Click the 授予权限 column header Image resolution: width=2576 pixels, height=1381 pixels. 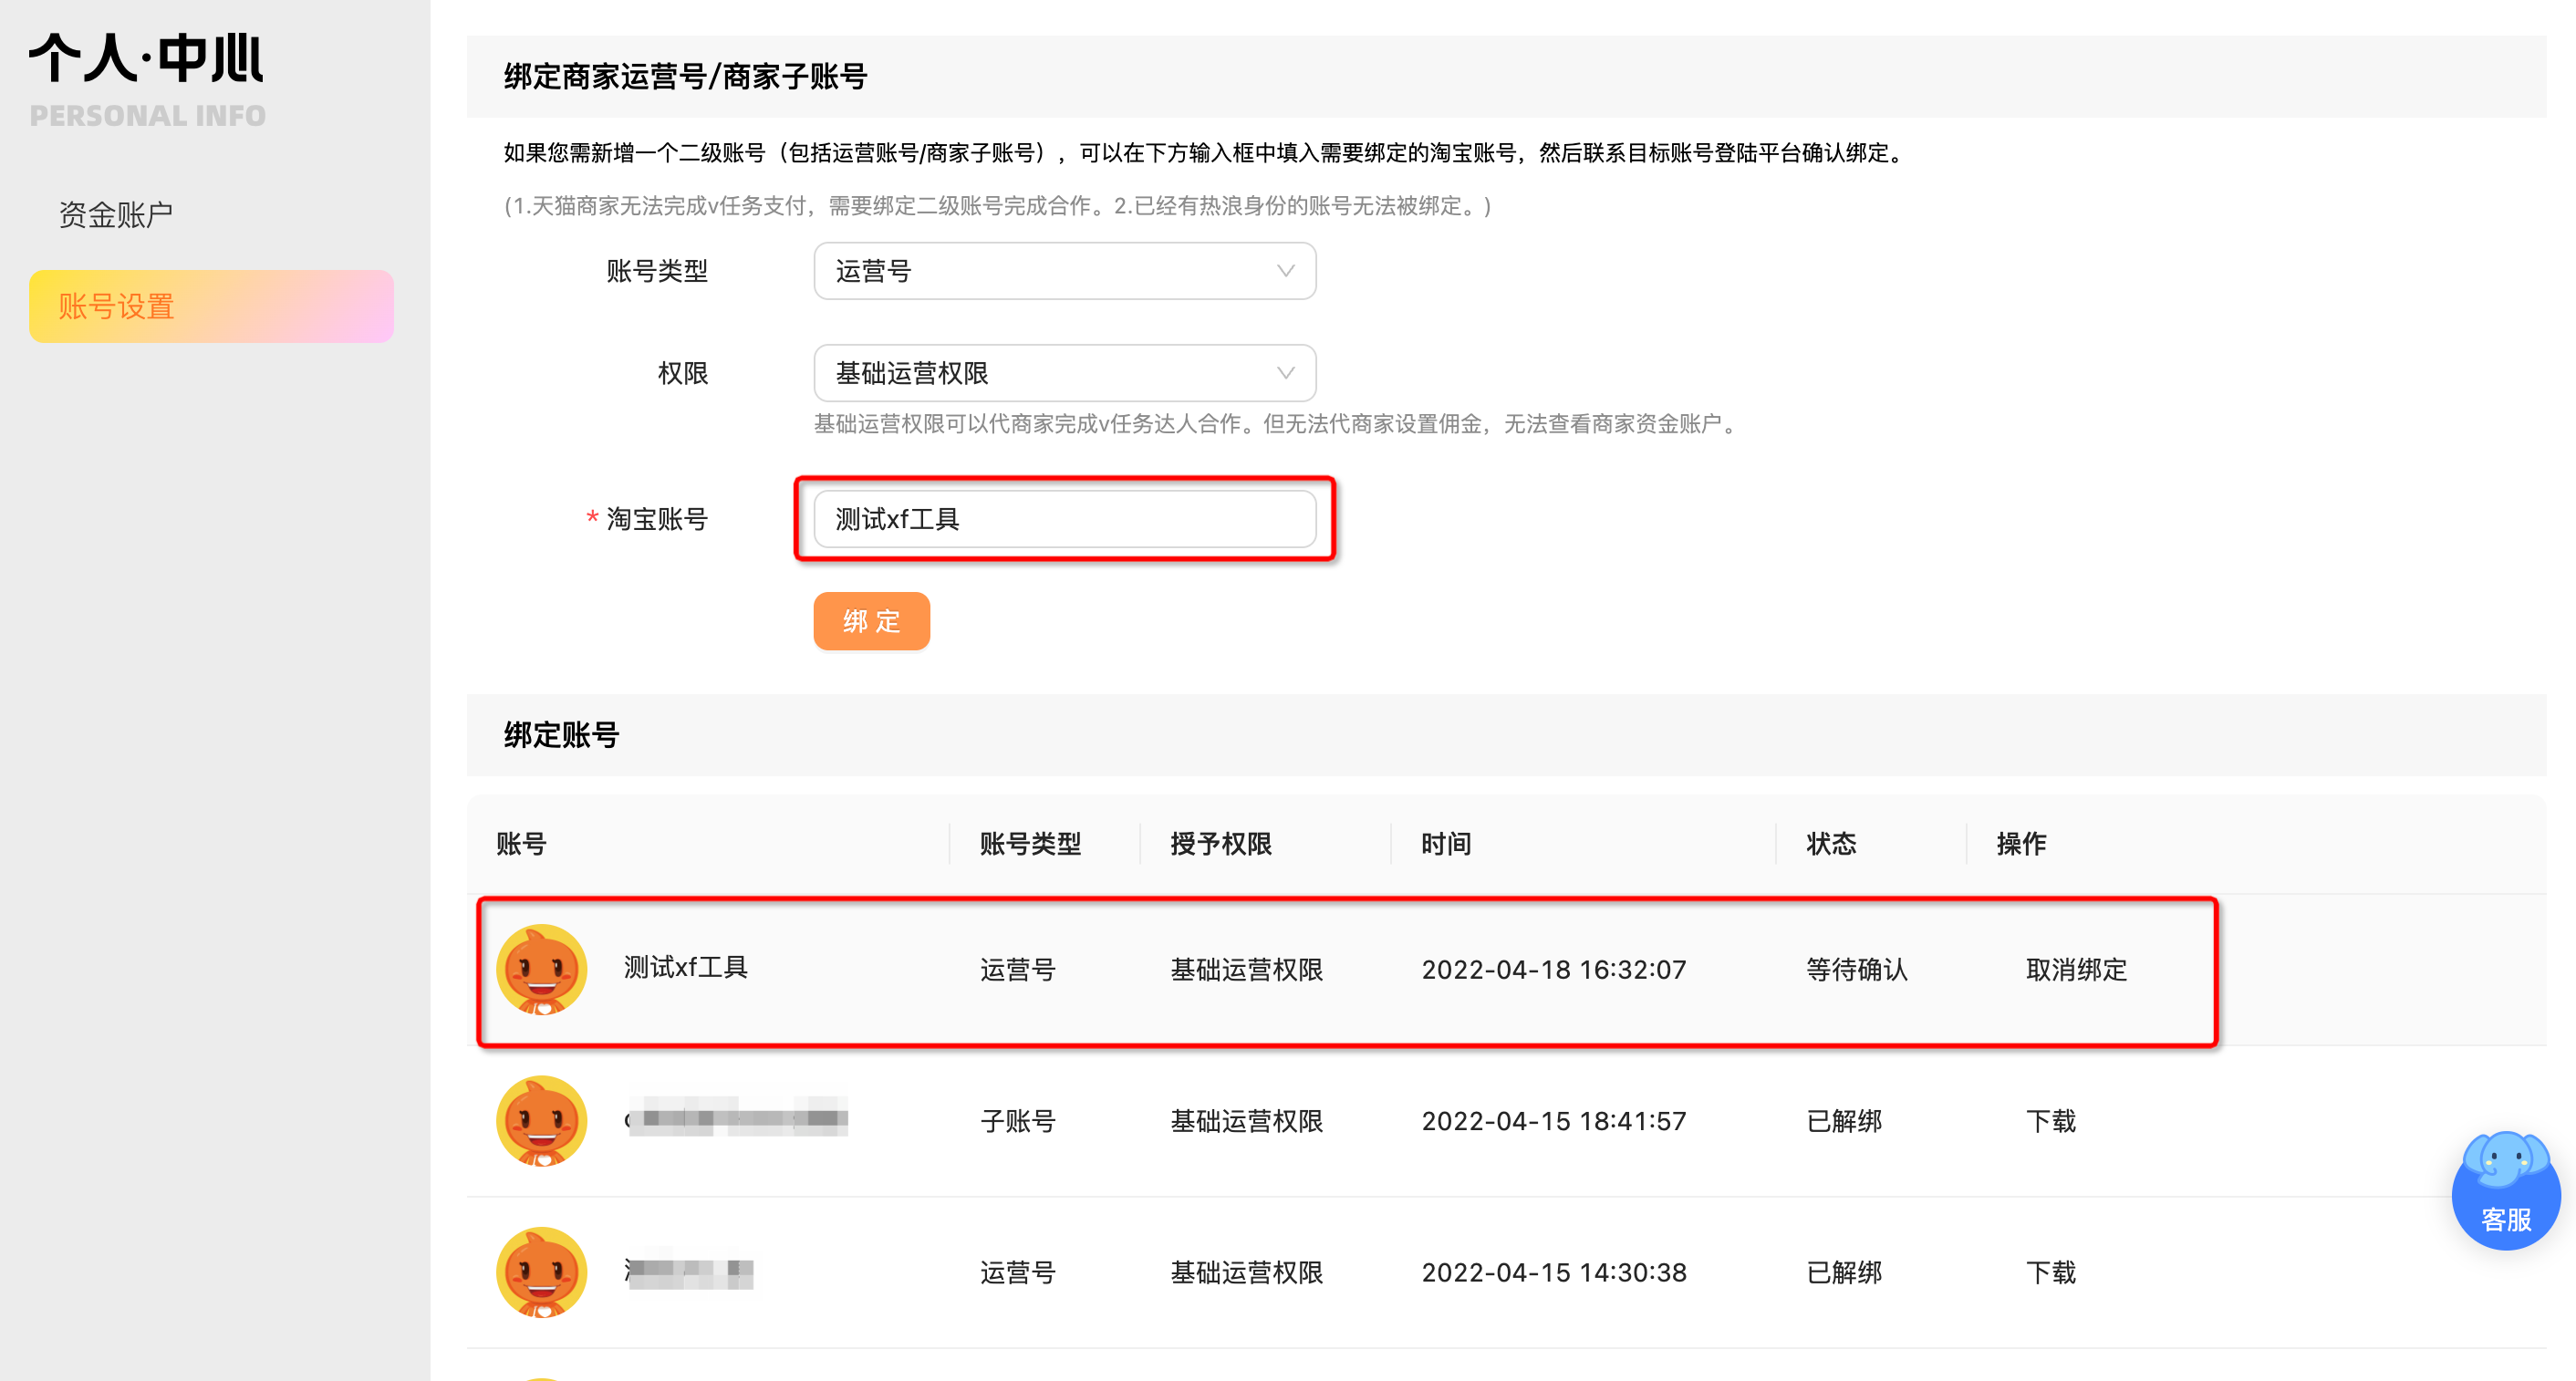click(x=1221, y=843)
